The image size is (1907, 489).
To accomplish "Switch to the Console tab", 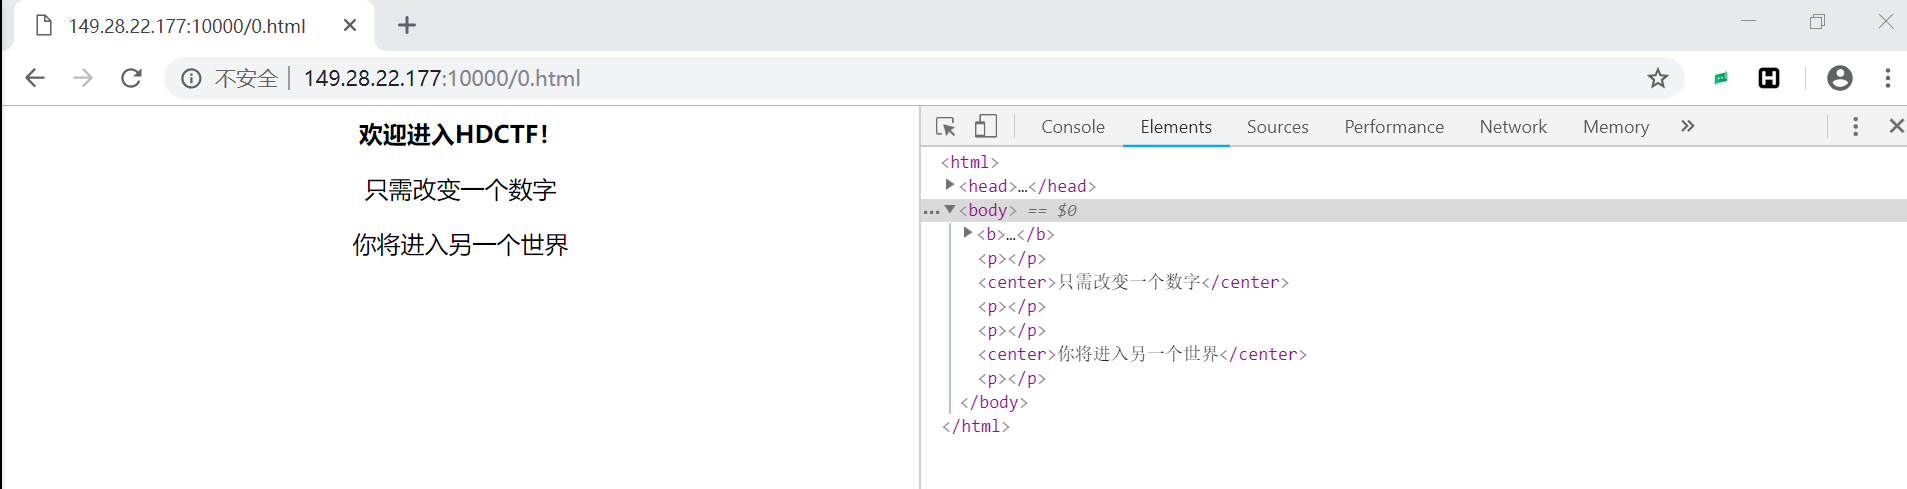I will (1072, 127).
